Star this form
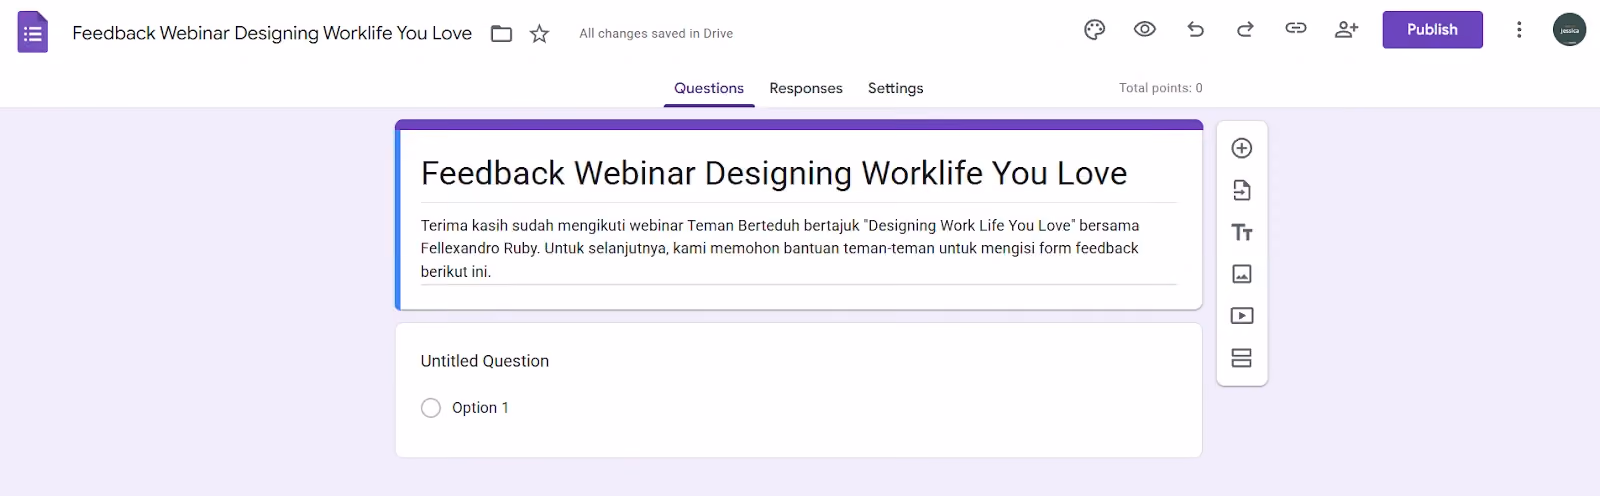Viewport: 1600px width, 496px height. [x=540, y=34]
